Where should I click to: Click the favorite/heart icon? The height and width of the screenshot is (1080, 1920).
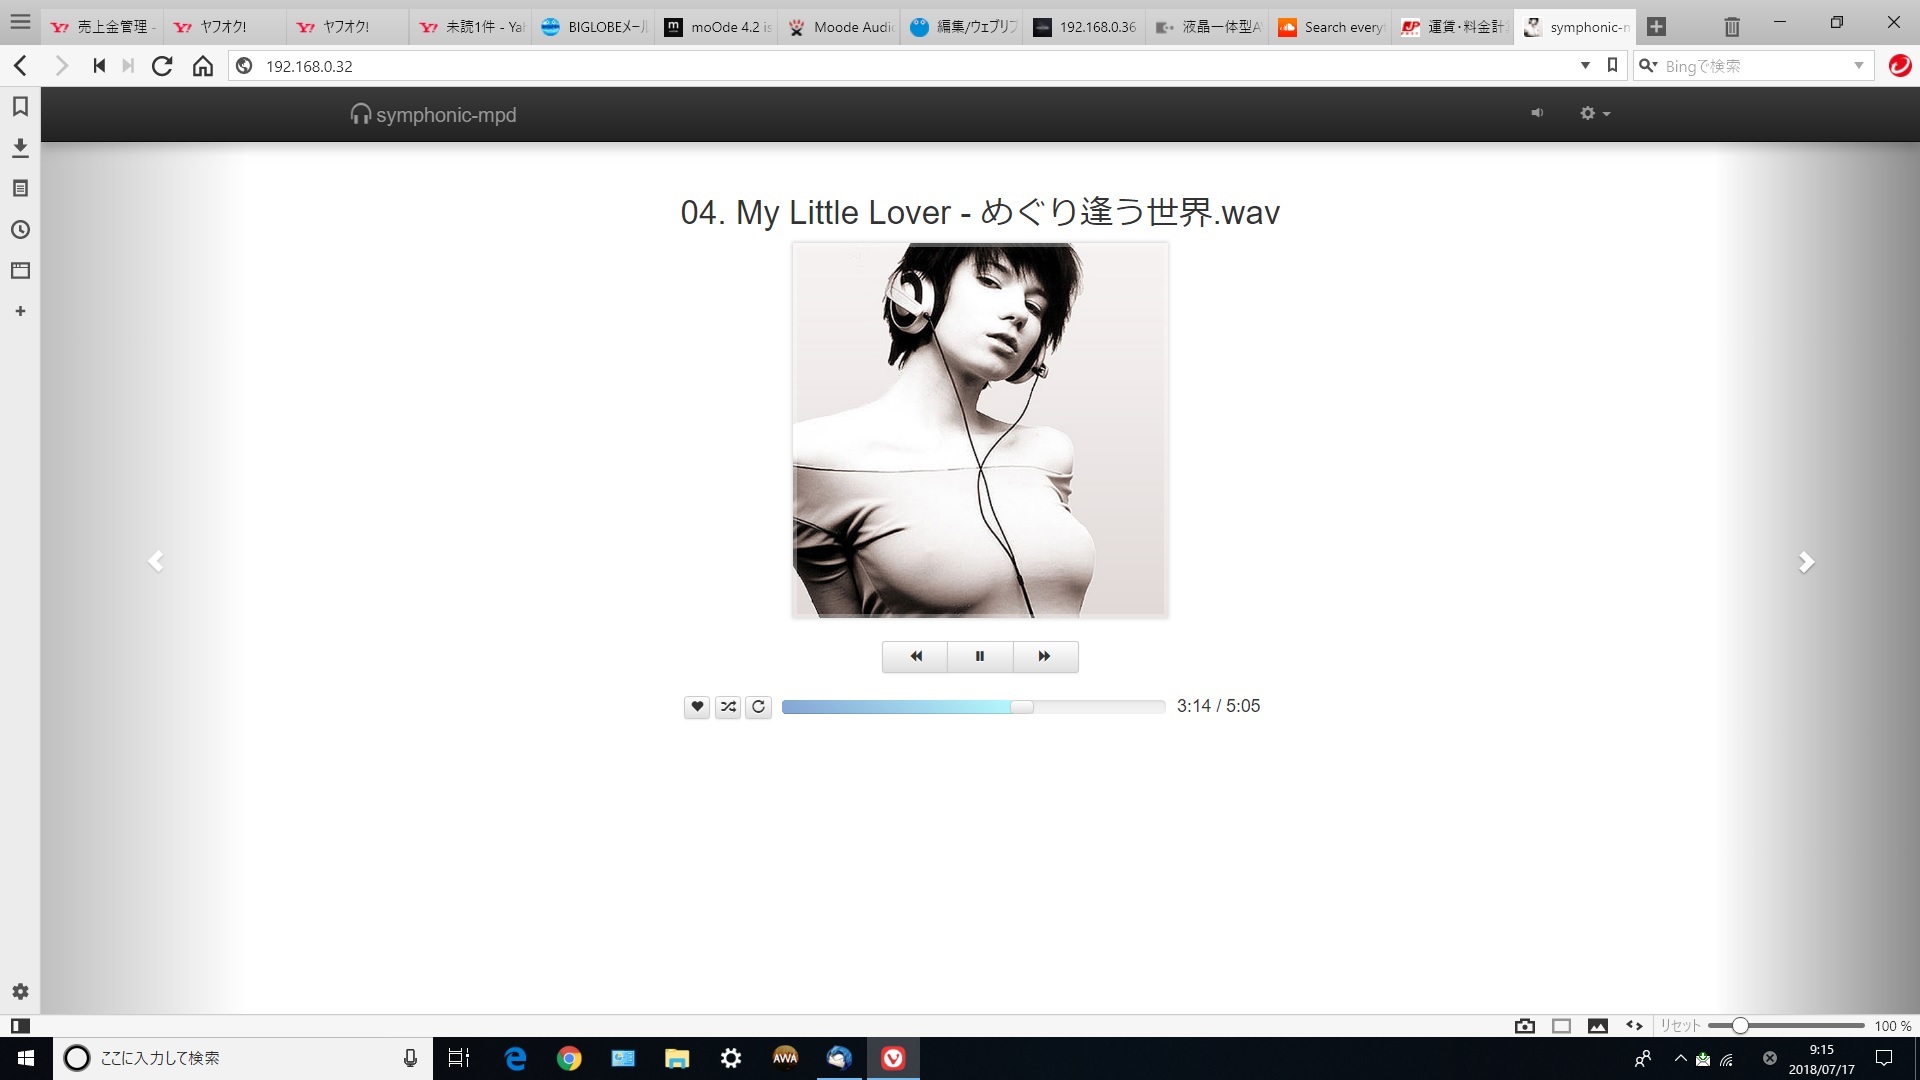pos(698,707)
